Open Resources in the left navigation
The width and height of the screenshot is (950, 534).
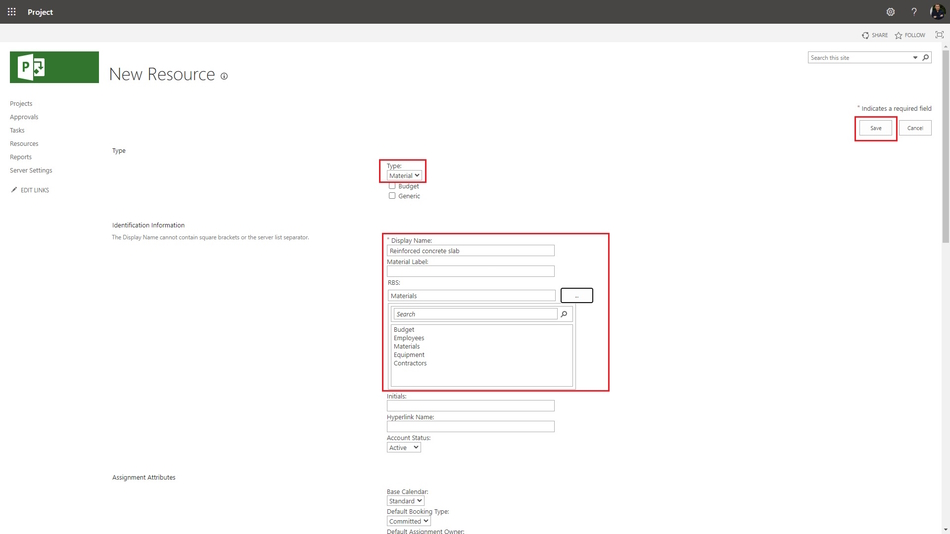[x=24, y=144]
